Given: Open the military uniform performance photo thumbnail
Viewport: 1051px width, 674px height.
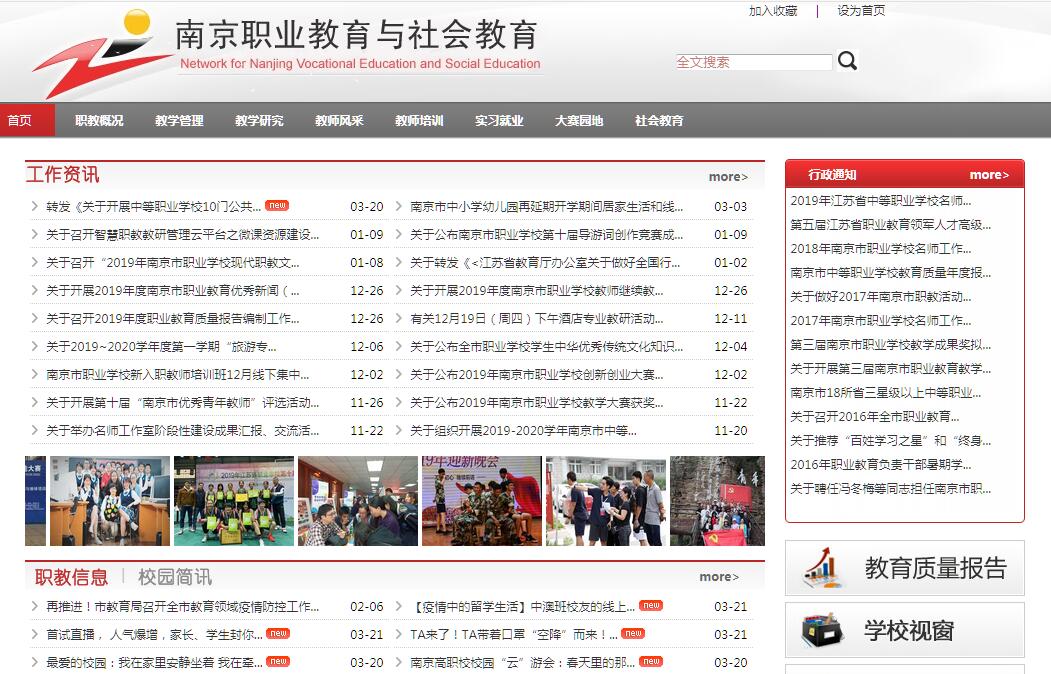Looking at the screenshot, I should 481,501.
